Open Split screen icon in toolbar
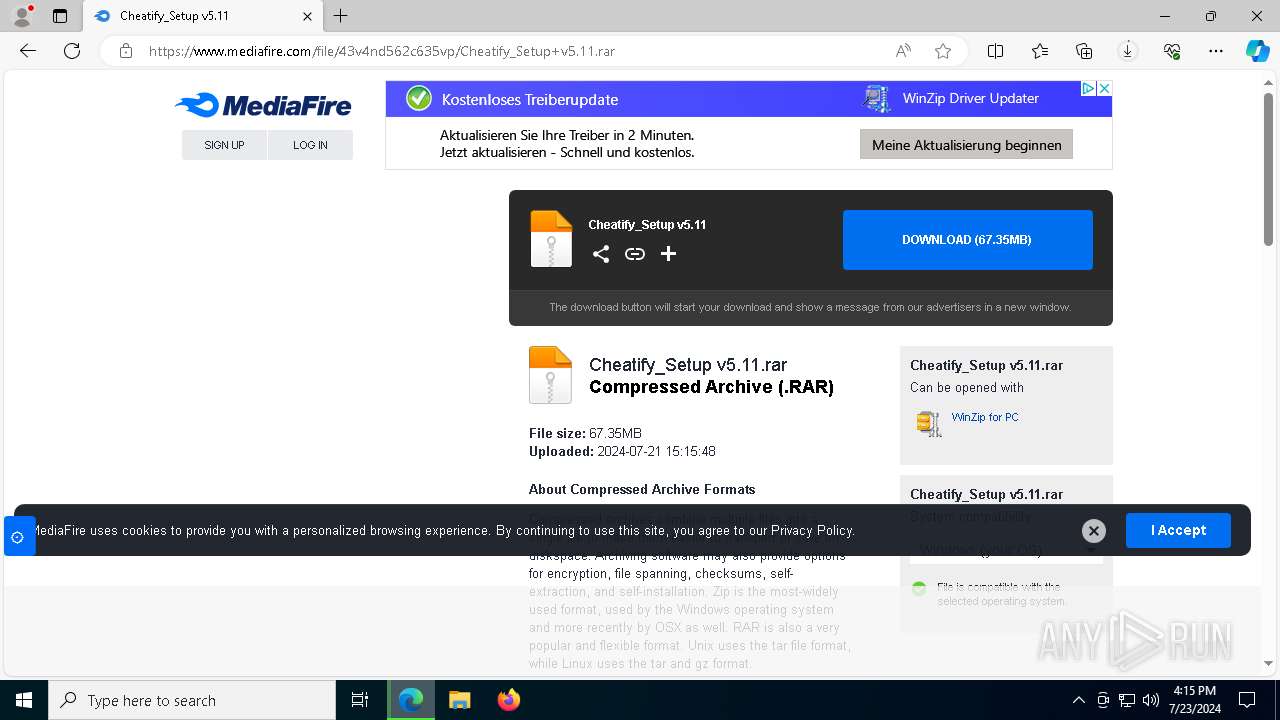This screenshot has height=720, width=1280. 996,51
